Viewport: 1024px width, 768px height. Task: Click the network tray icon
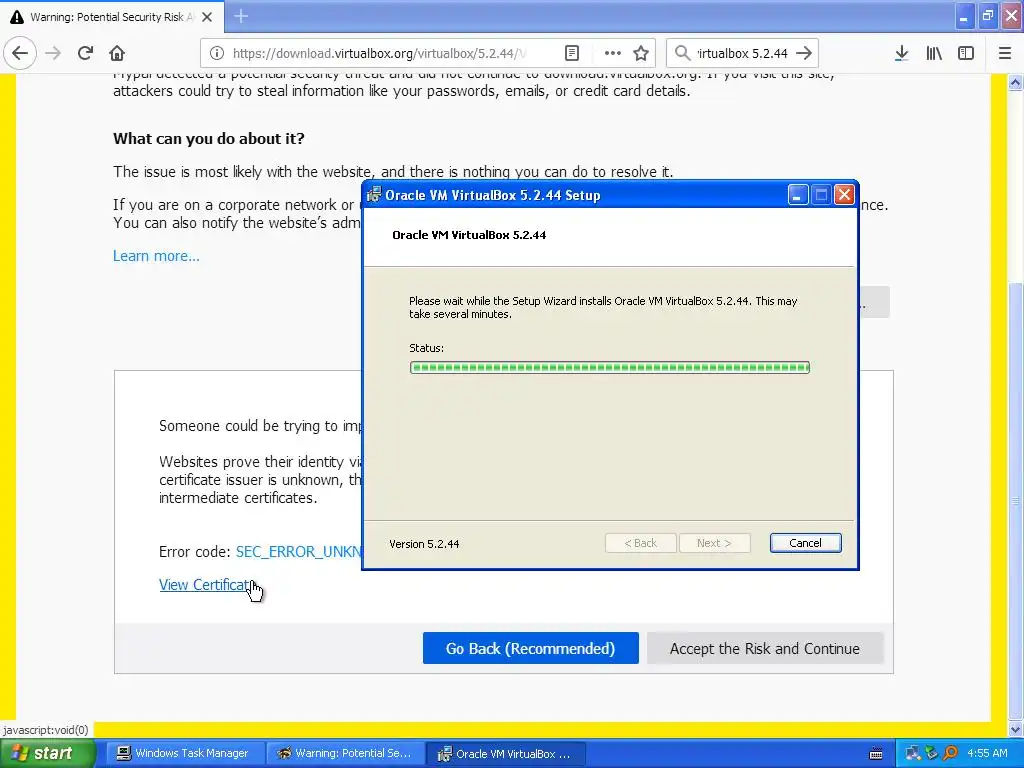(x=912, y=754)
